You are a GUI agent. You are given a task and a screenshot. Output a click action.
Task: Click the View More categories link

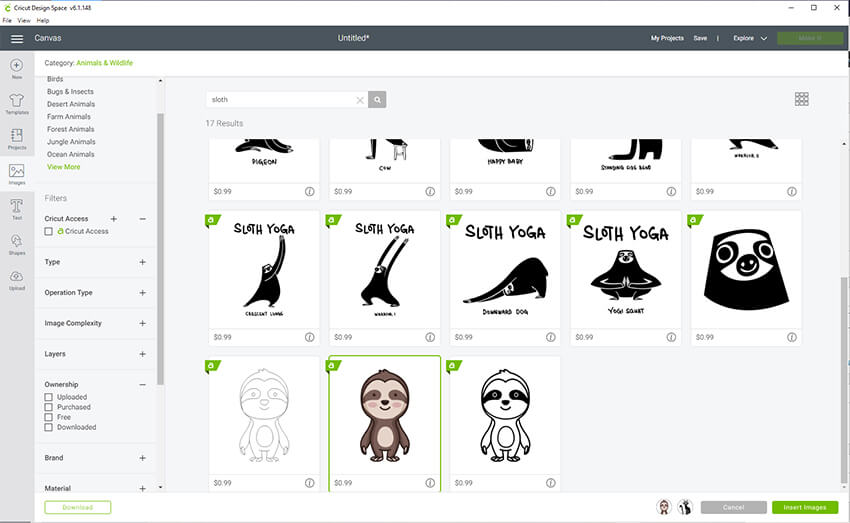click(63, 167)
